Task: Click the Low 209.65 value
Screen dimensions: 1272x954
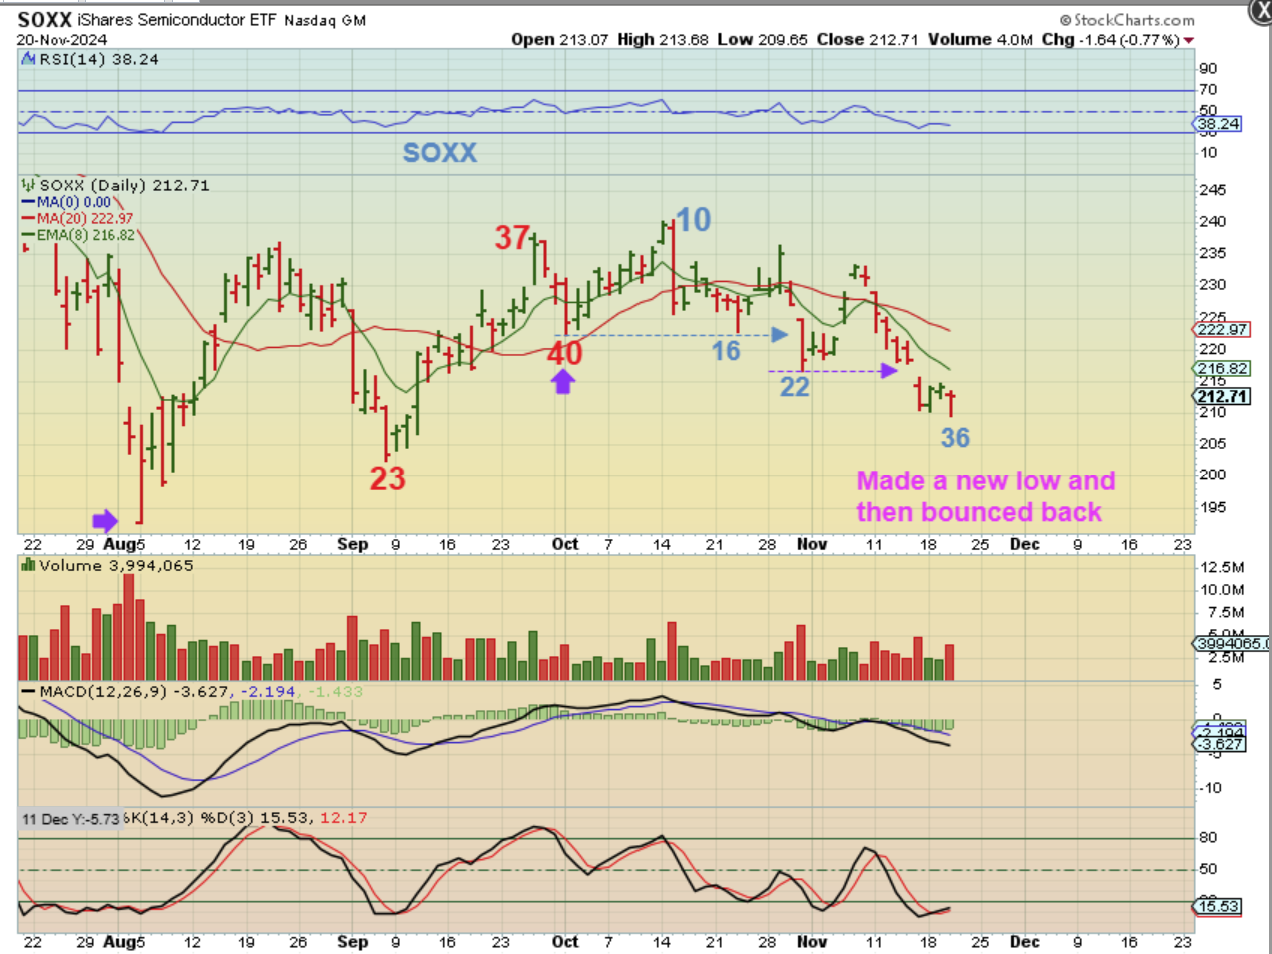Action: coord(762,40)
